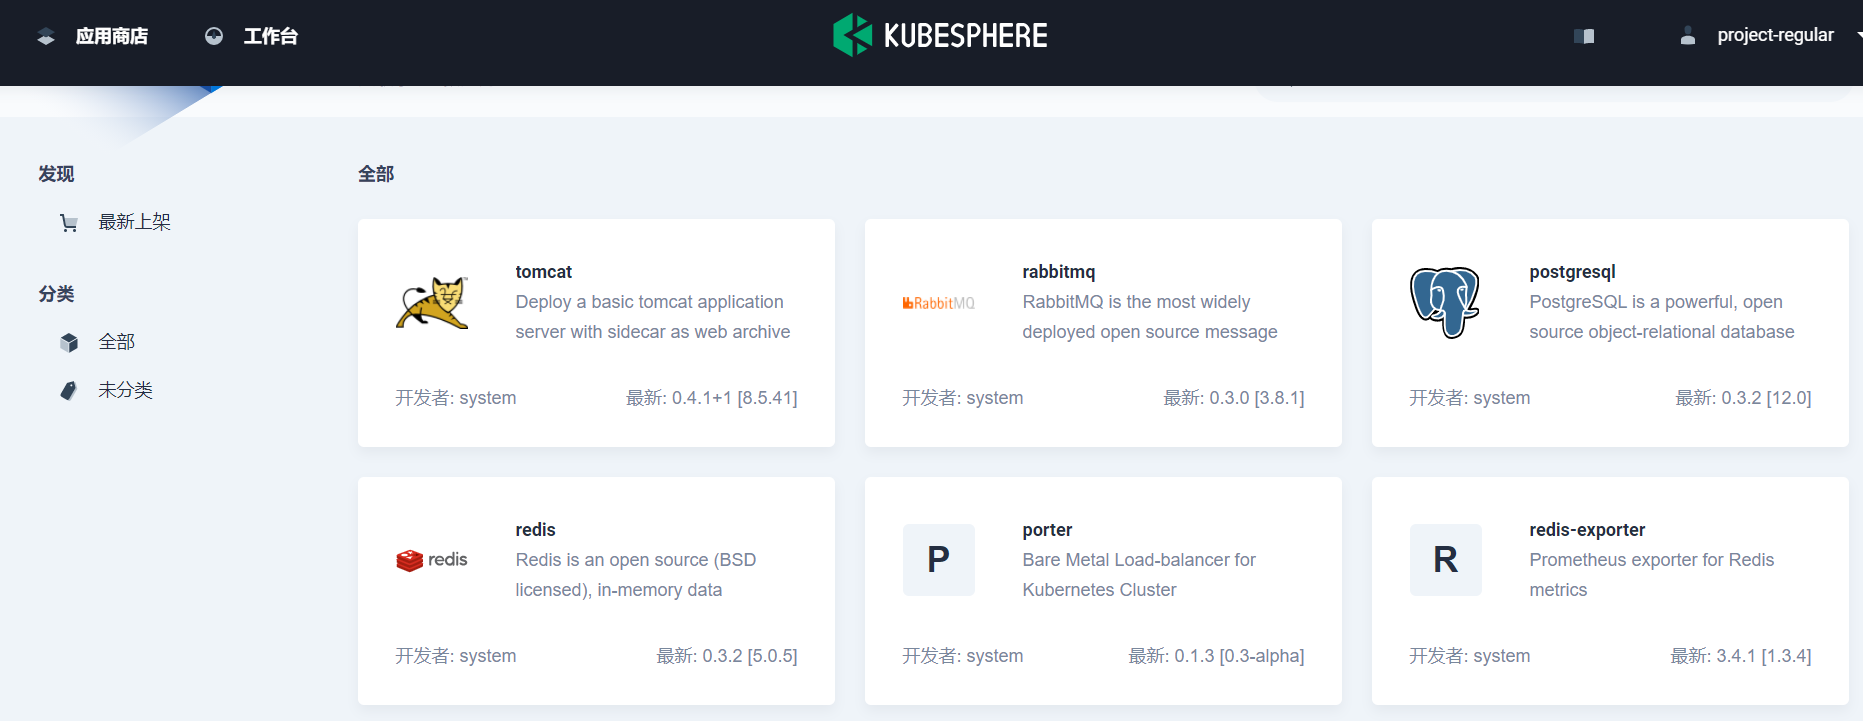Screen dimensions: 1863x721
Task: Click redis version 0.3.2 [5.0.5]
Action: click(x=727, y=656)
